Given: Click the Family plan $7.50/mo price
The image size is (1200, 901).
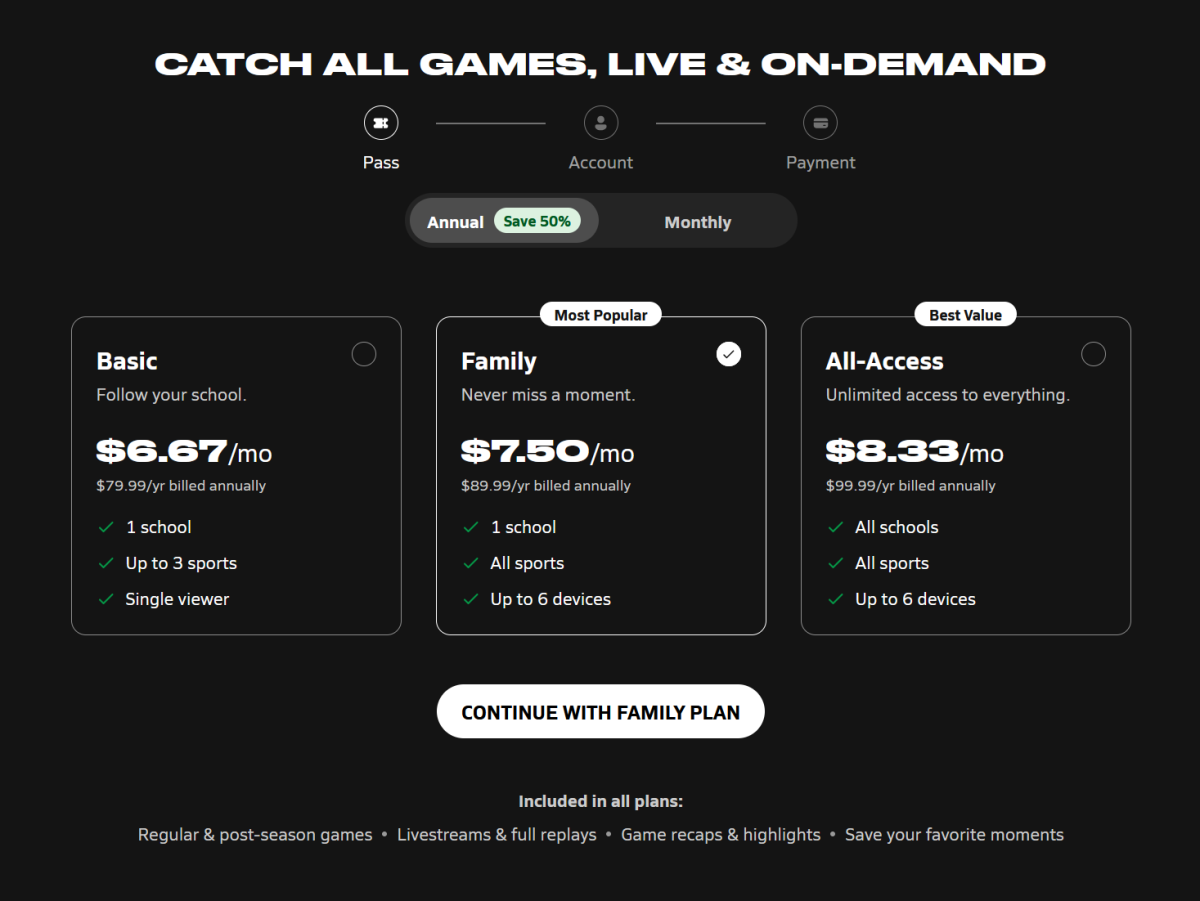Looking at the screenshot, I should (548, 452).
